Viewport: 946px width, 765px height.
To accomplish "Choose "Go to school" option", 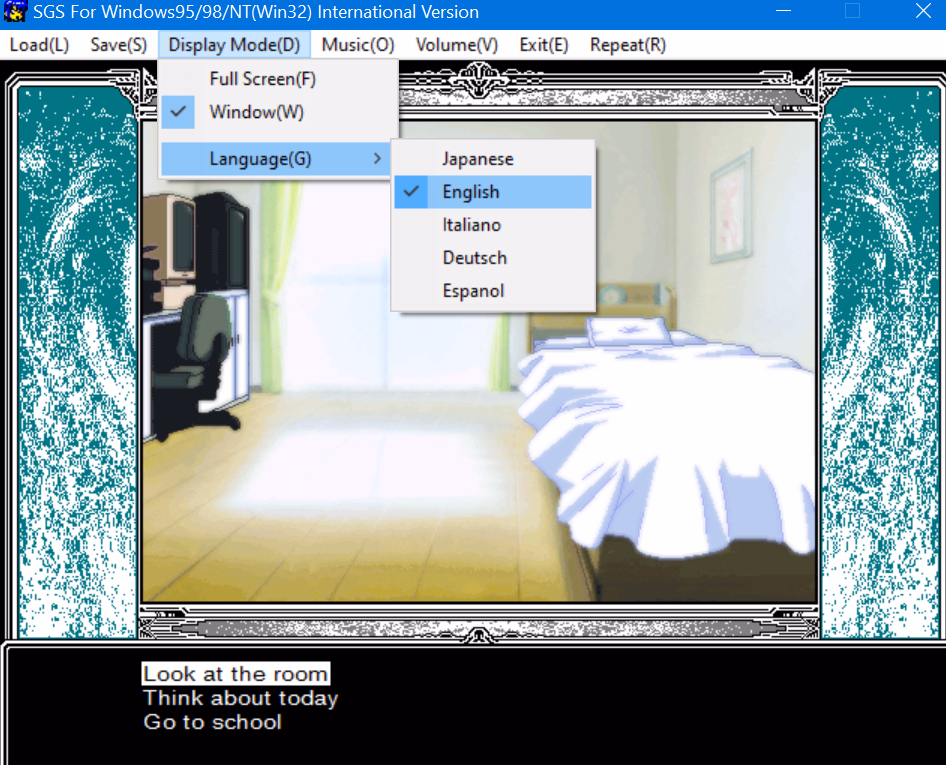I will point(212,722).
